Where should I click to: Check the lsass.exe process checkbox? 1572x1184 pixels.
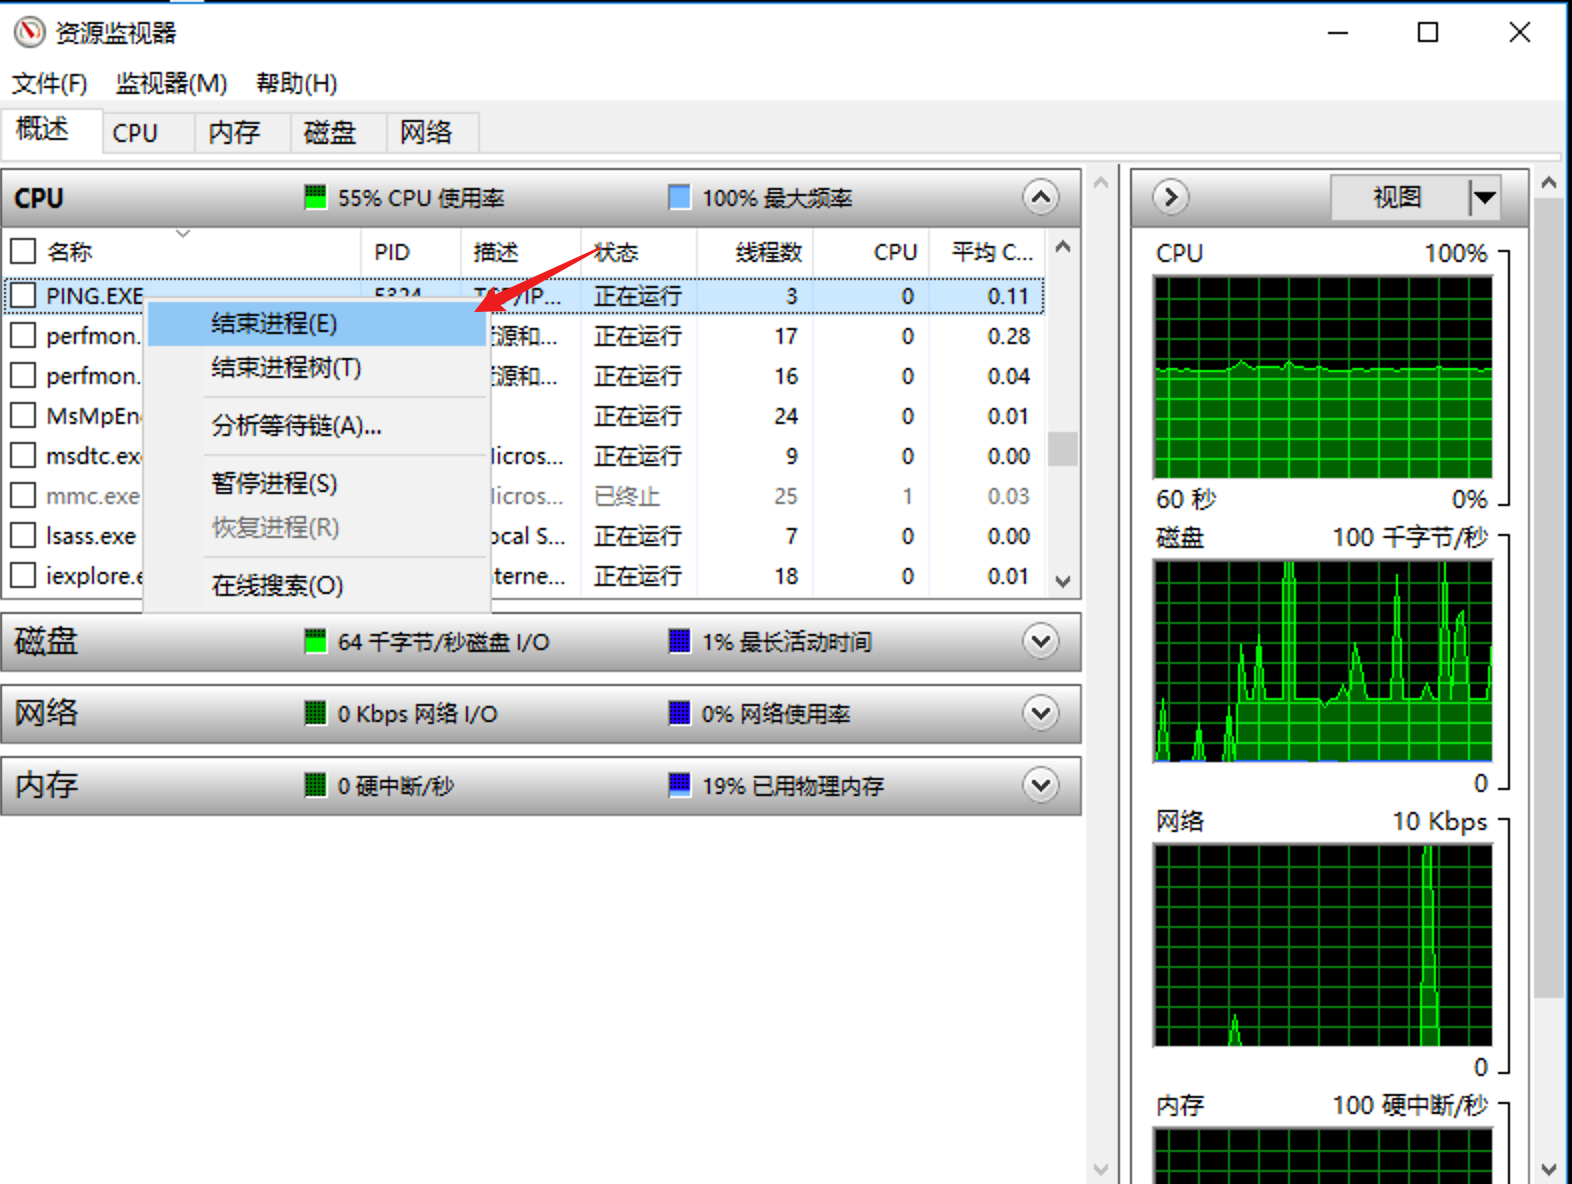pyautogui.click(x=23, y=535)
